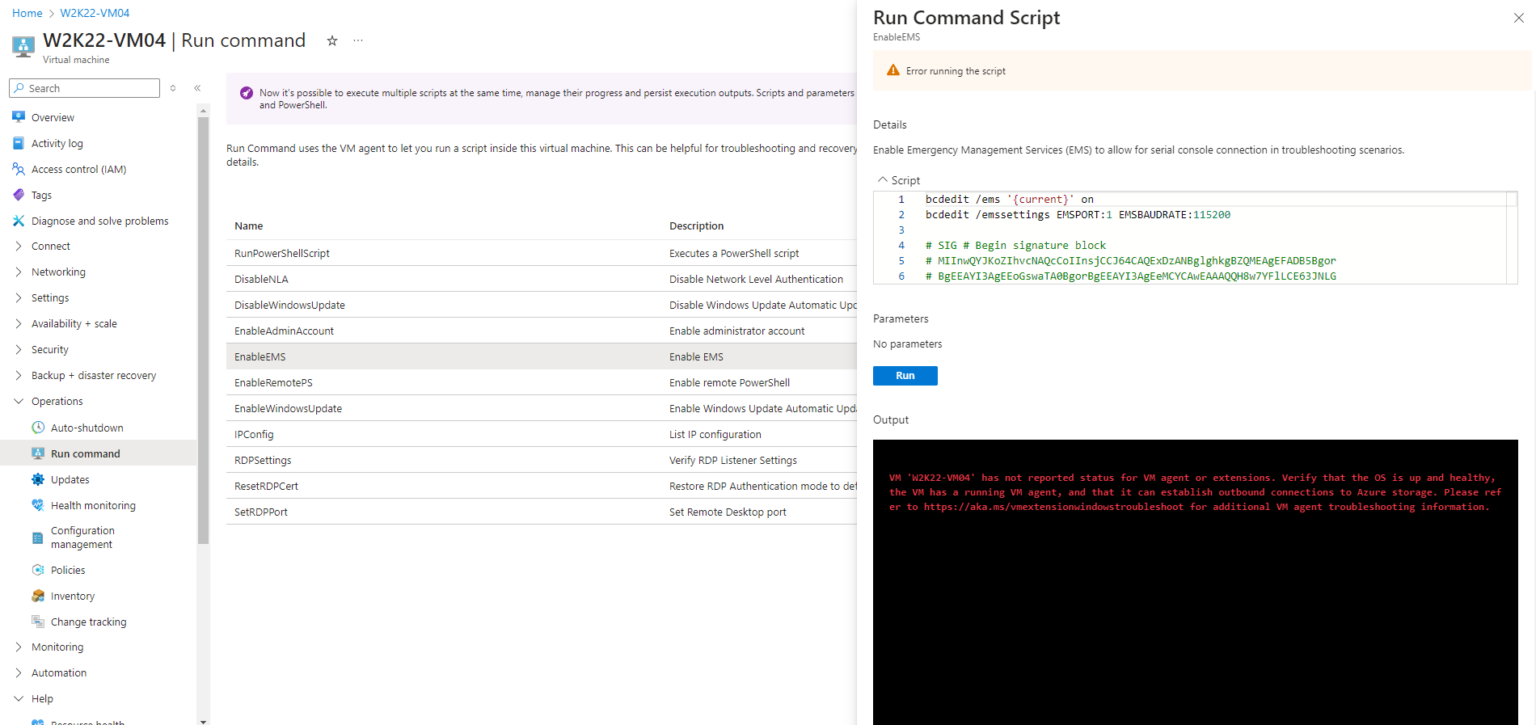Collapse the sidebar with the double-chevron icon
Viewport: 1536px width, 725px height.
tap(196, 88)
